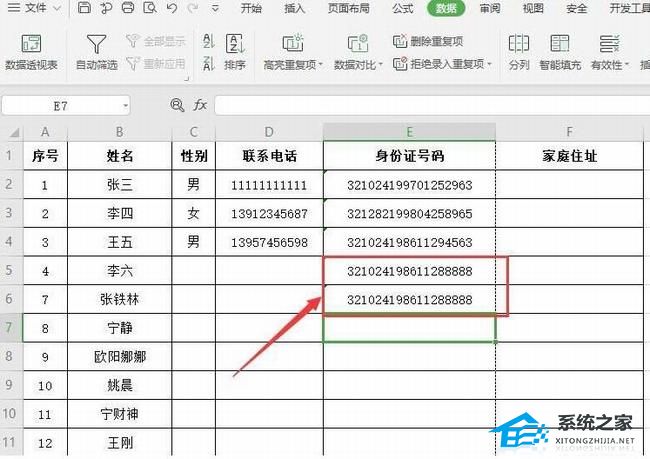The width and height of the screenshot is (650, 459).
Task: Open the 数据透视表 tool
Action: coord(31,52)
